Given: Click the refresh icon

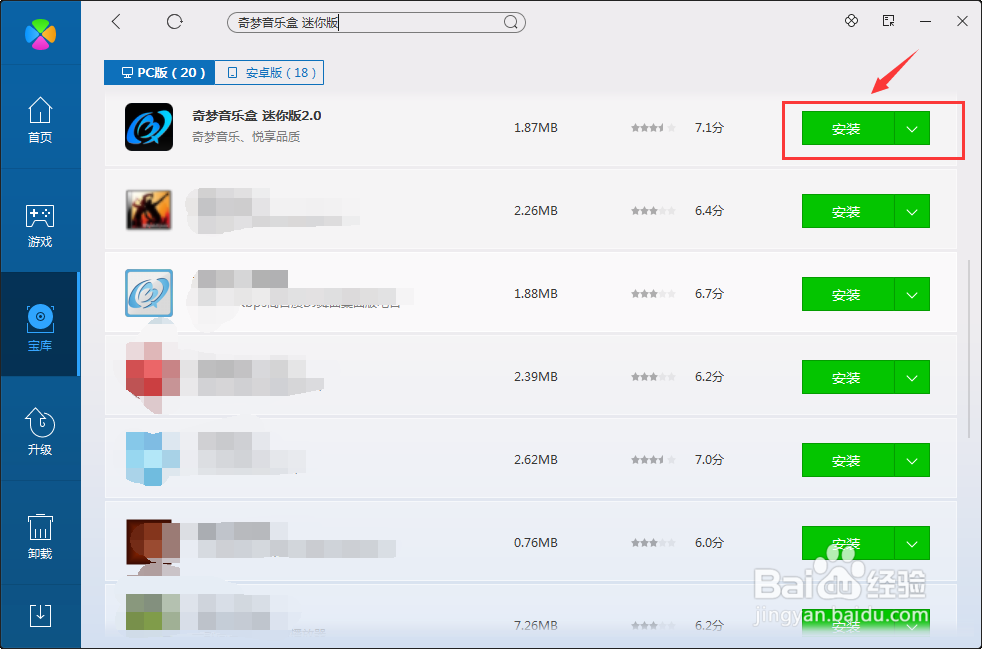Looking at the screenshot, I should tap(175, 22).
